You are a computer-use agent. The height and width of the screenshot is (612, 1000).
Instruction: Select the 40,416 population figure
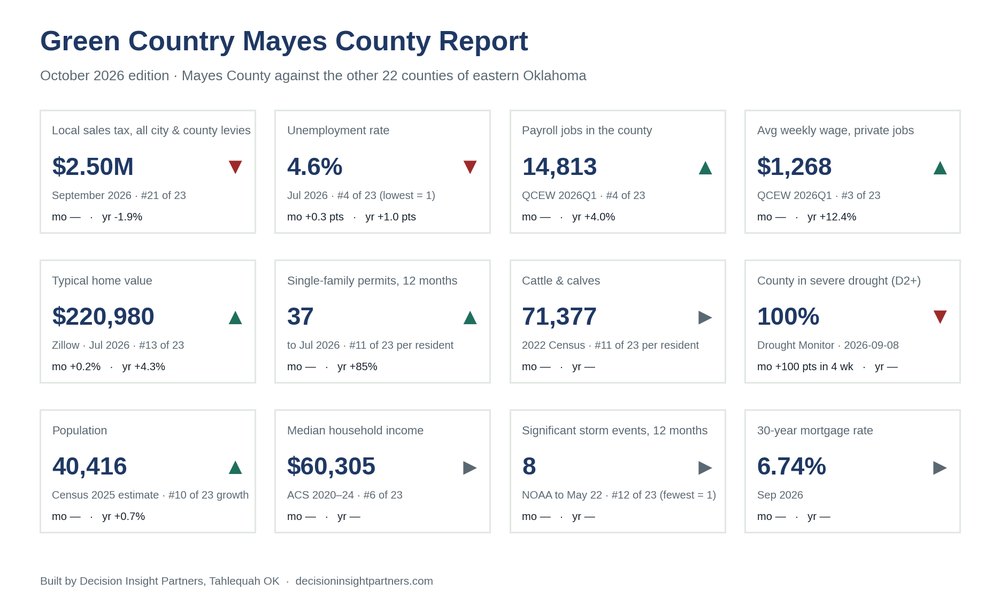(89, 466)
